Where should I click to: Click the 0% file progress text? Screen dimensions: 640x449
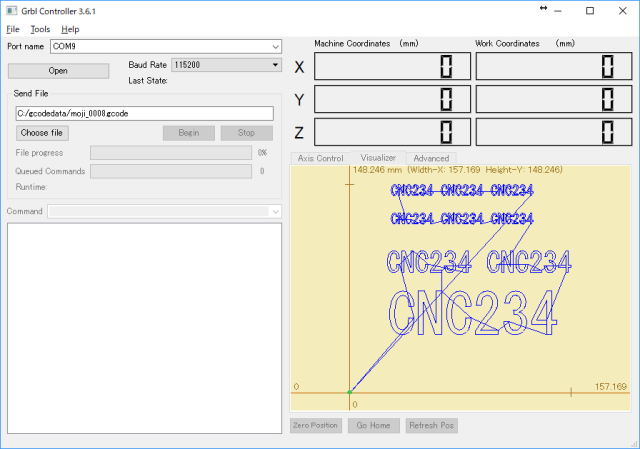click(262, 153)
